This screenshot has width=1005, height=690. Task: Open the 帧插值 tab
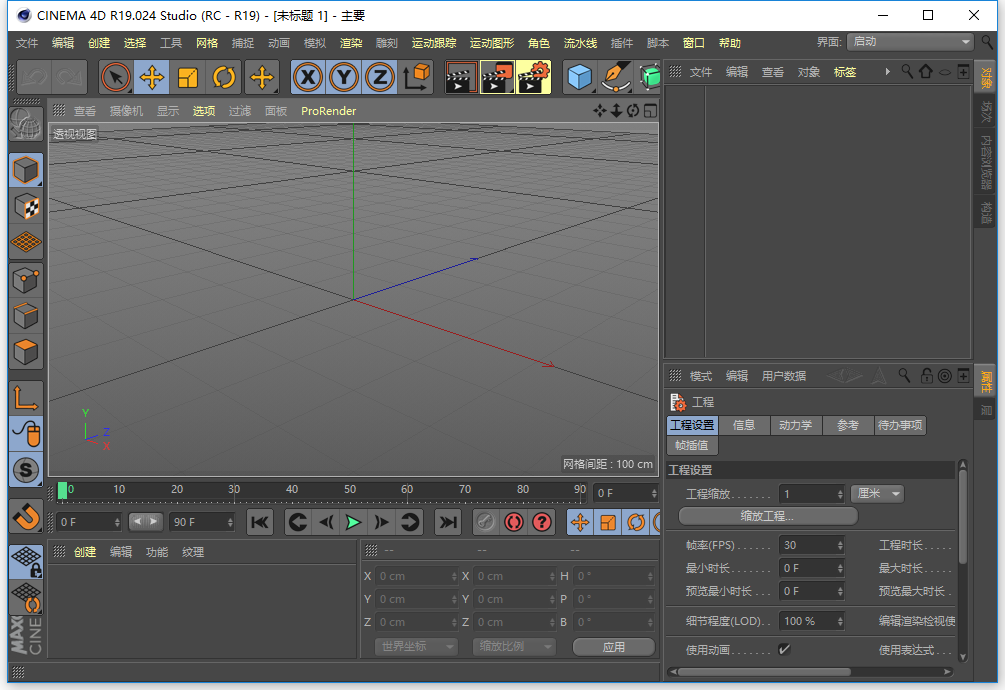click(692, 445)
